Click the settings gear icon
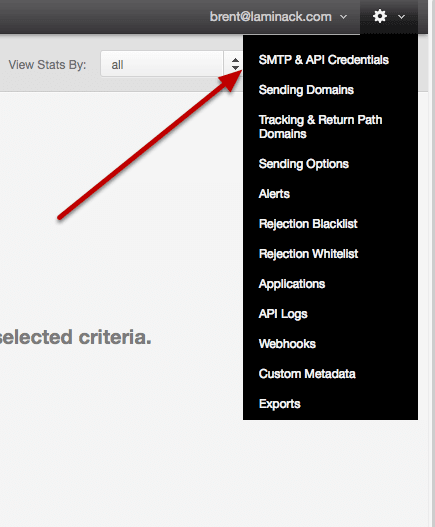The width and height of the screenshot is (435, 527). [x=380, y=16]
